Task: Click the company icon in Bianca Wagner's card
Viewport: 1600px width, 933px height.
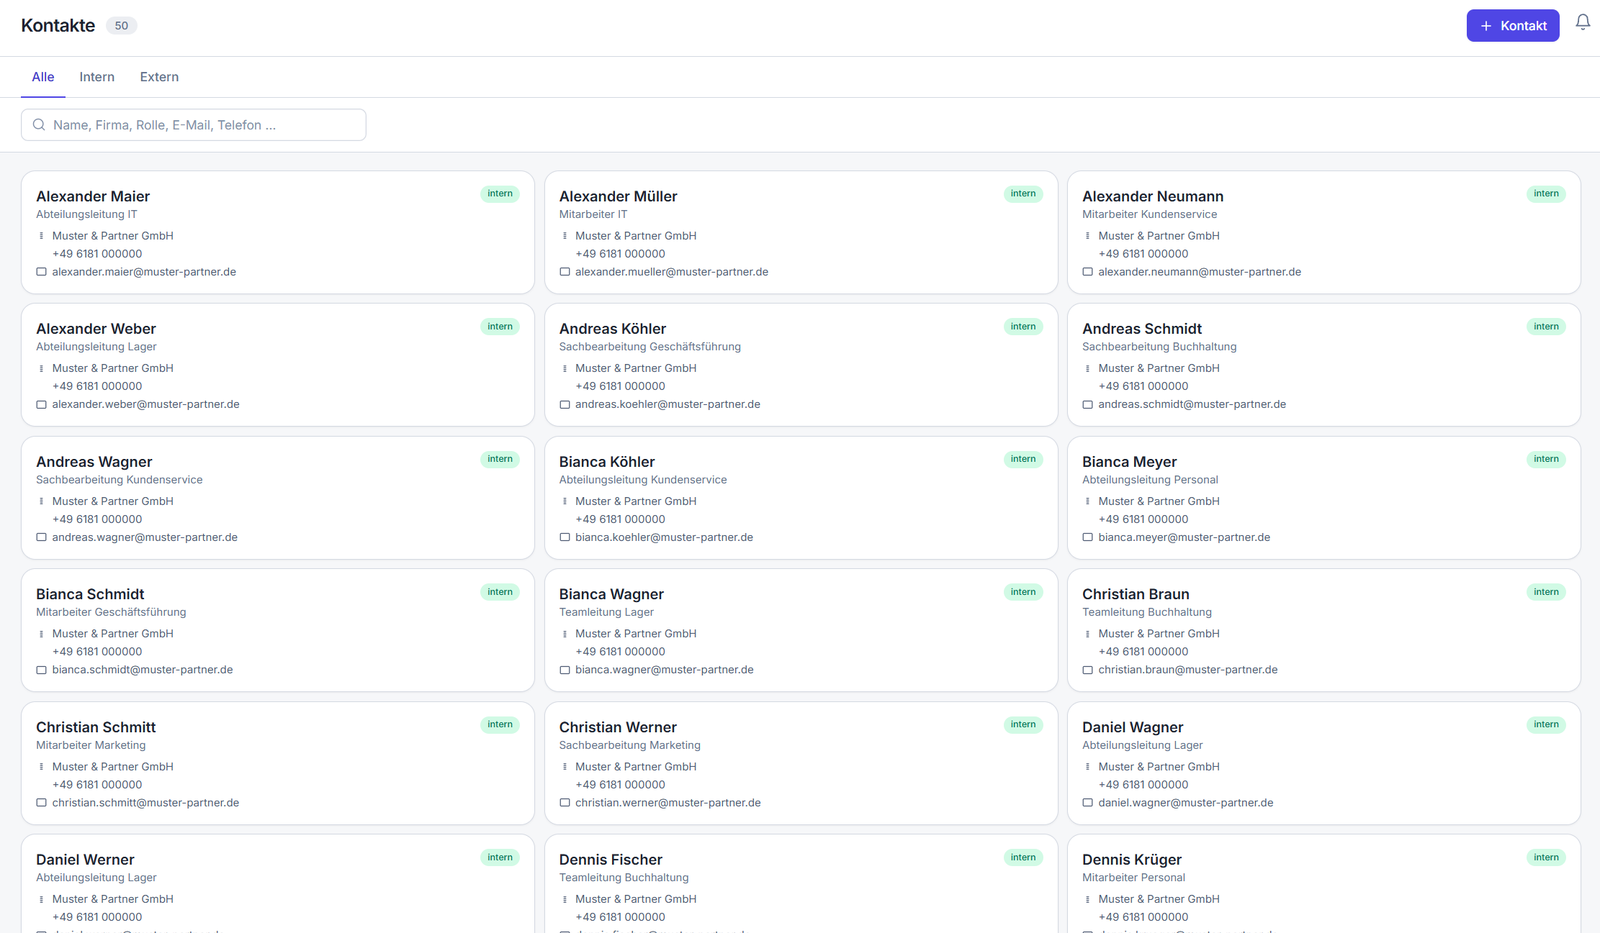Action: click(x=565, y=634)
